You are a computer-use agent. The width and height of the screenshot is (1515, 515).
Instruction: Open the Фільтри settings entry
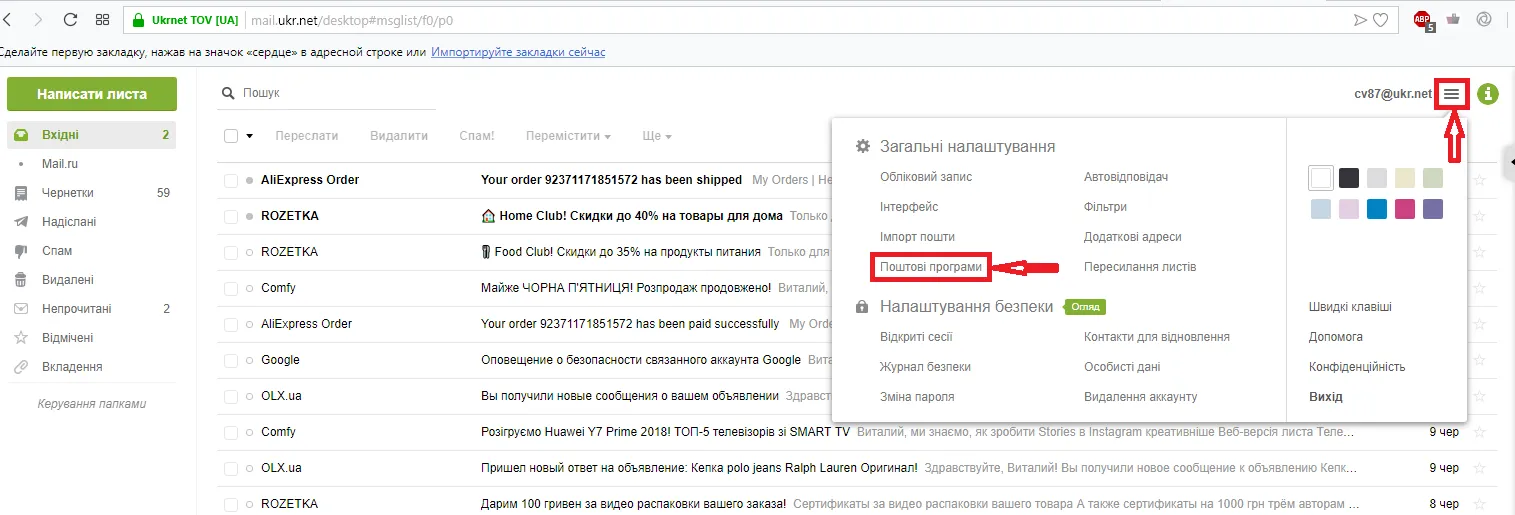click(x=1105, y=207)
